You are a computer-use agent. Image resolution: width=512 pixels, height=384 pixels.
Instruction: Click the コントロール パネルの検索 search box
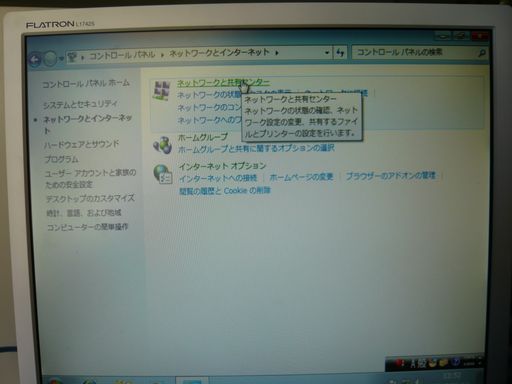414,52
